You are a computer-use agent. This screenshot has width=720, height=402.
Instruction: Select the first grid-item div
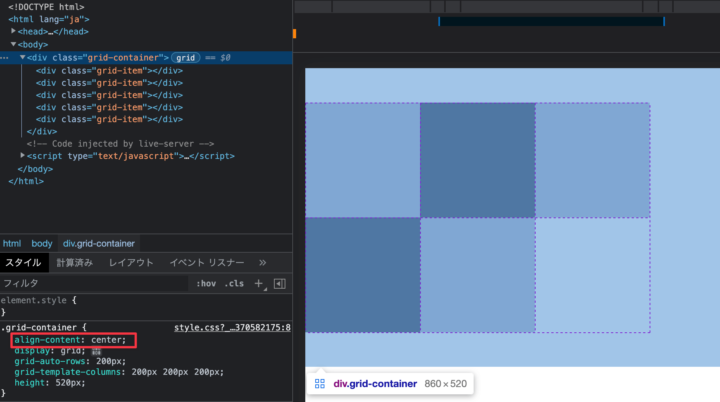click(x=109, y=71)
